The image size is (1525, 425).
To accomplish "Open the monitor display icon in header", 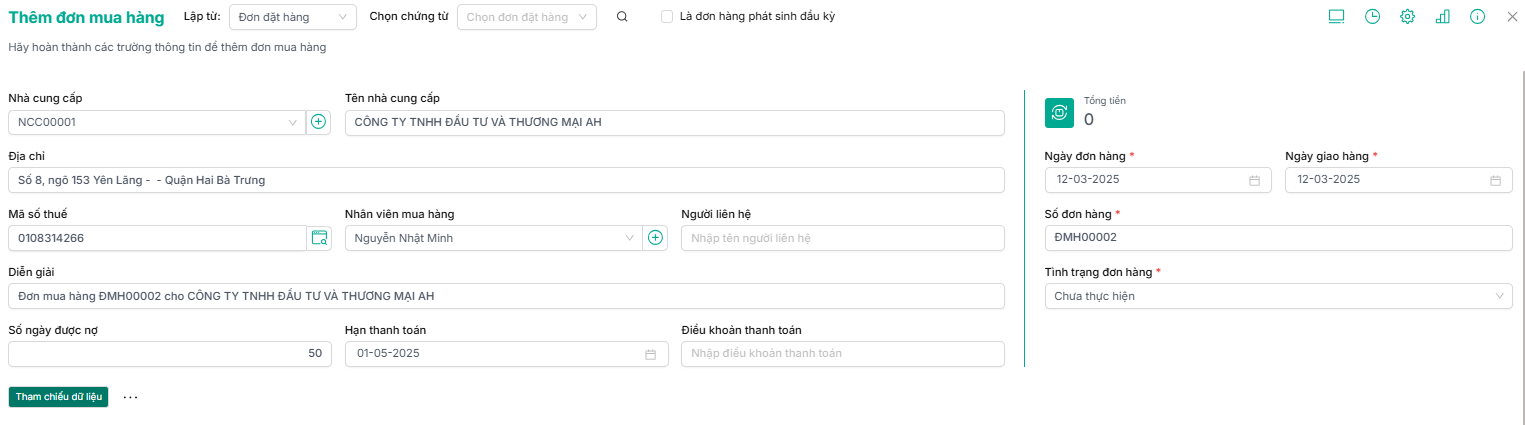I will 1336,17.
